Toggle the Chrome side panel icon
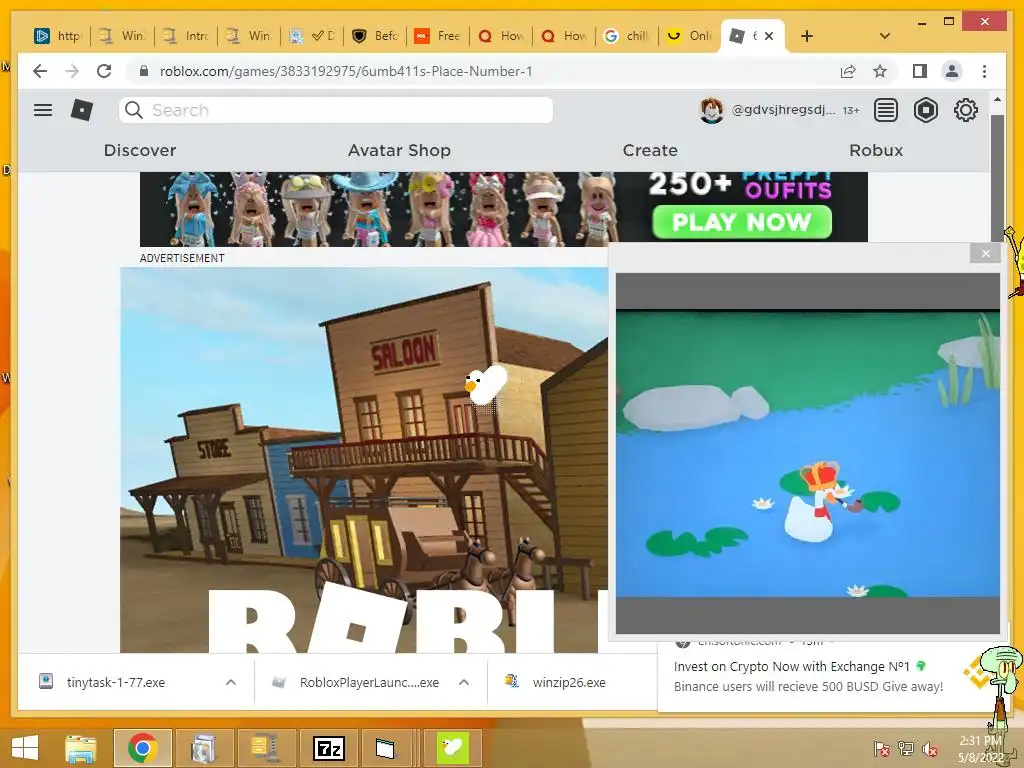The image size is (1024, 768). [920, 71]
